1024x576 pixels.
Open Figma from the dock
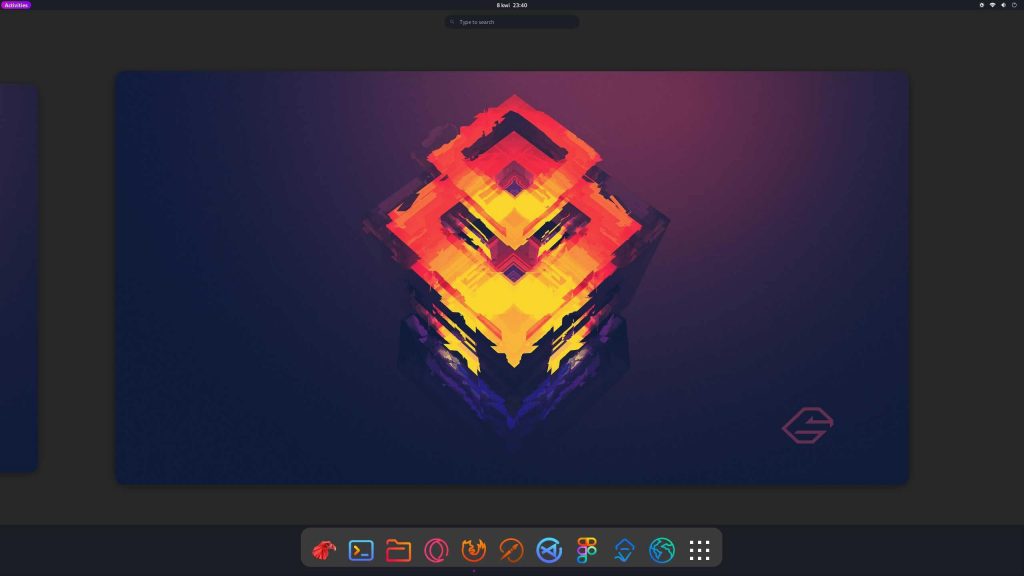pos(586,549)
